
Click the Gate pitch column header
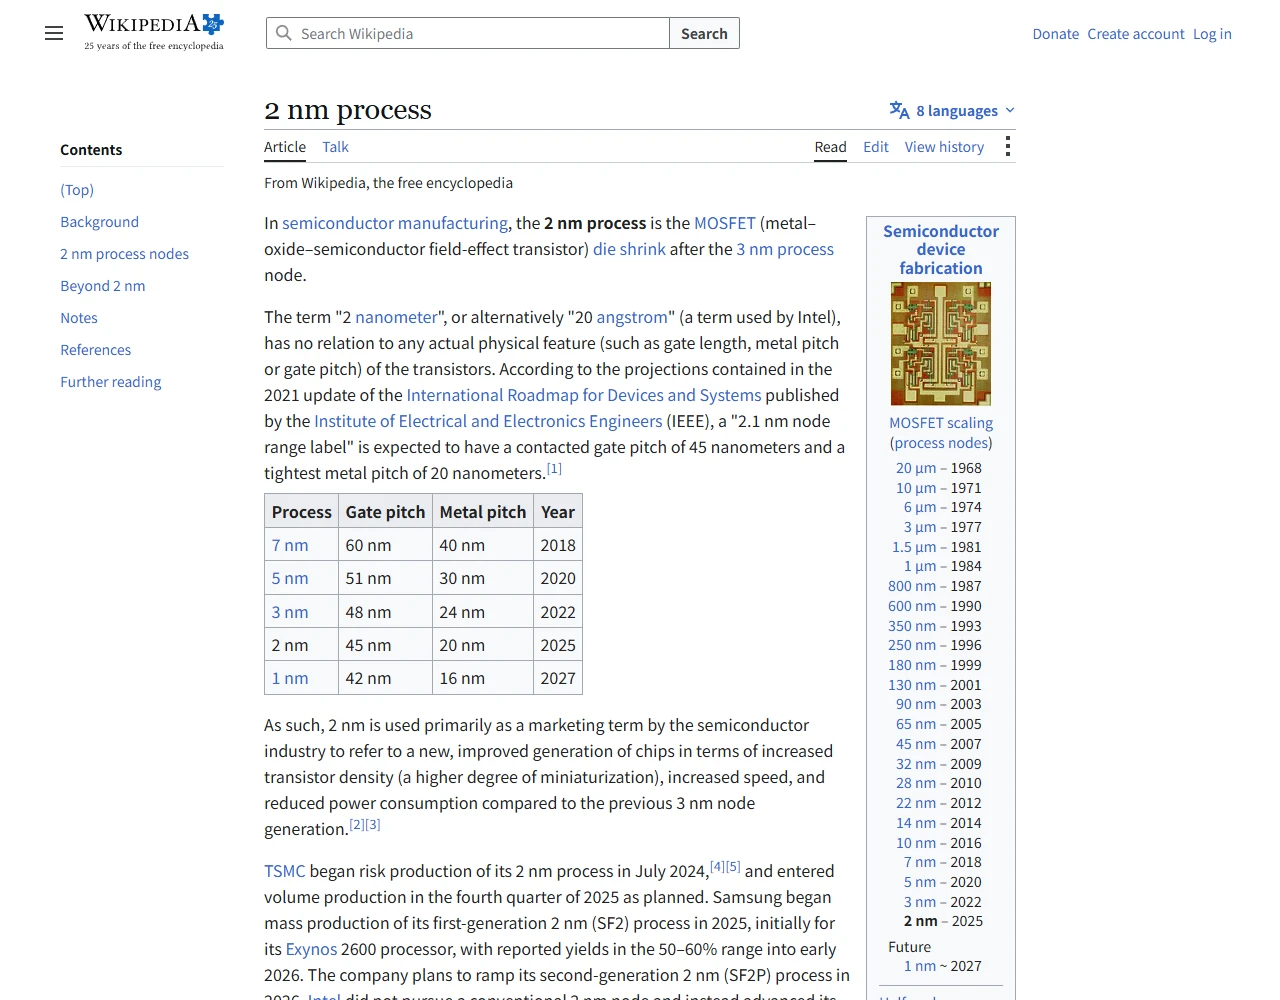click(385, 512)
